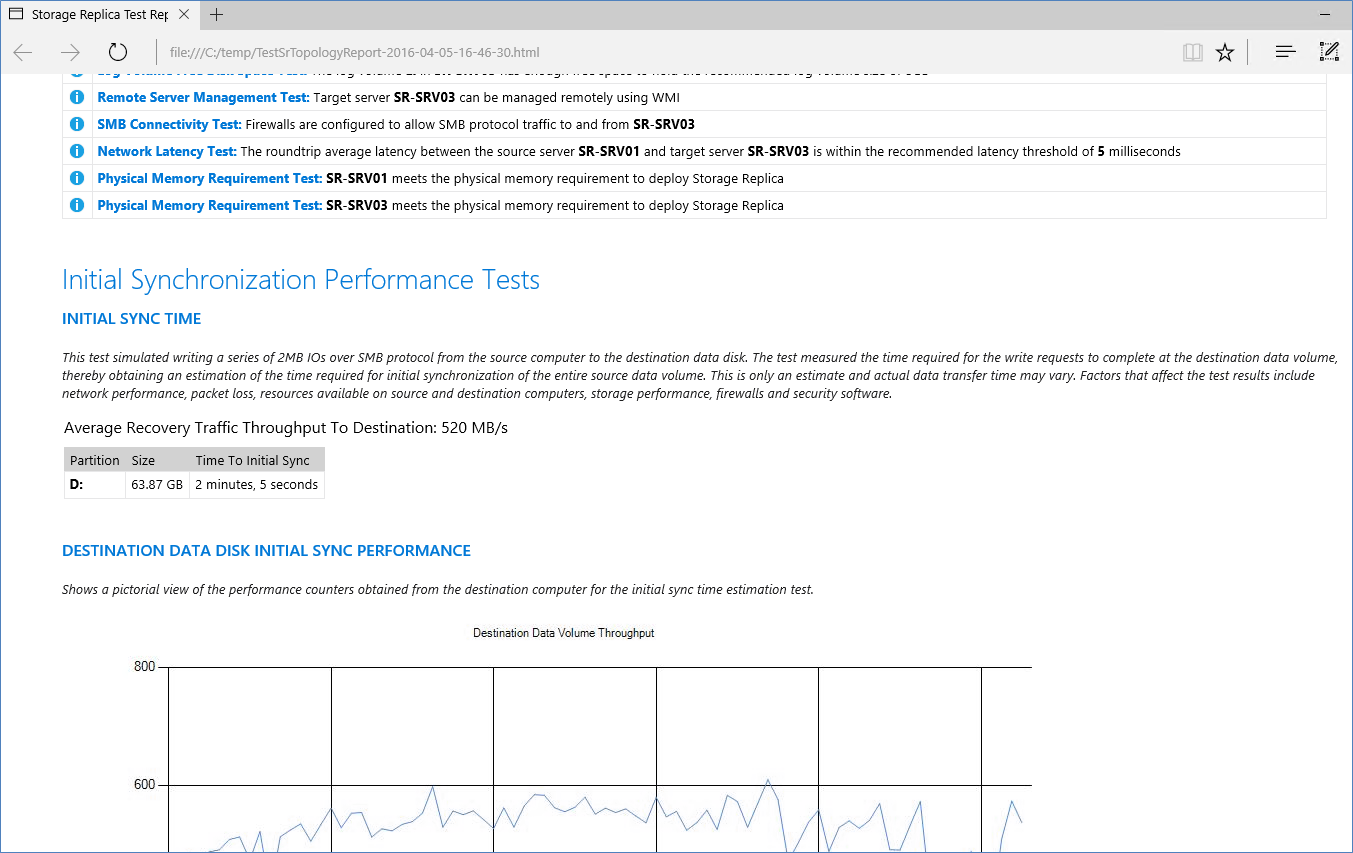This screenshot has width=1353, height=853.
Task: Refresh the report page
Action: pos(117,51)
